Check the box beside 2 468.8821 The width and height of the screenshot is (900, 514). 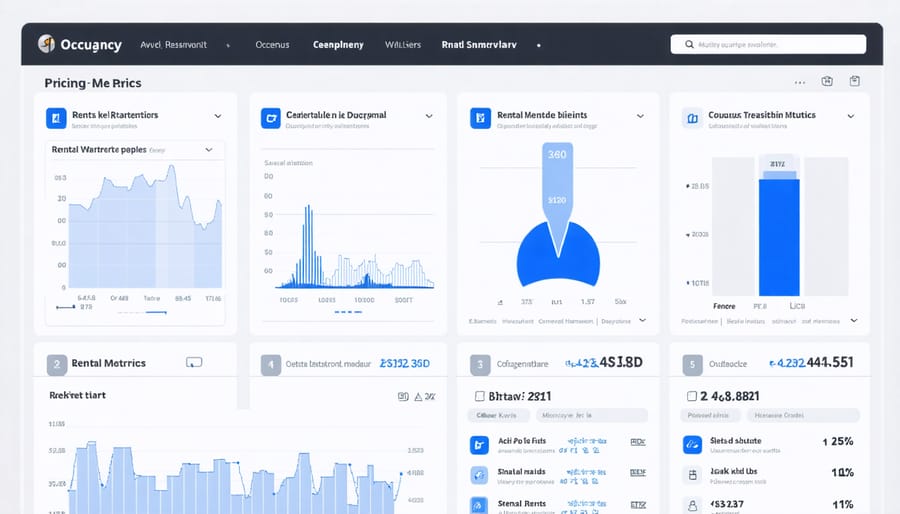coord(691,396)
